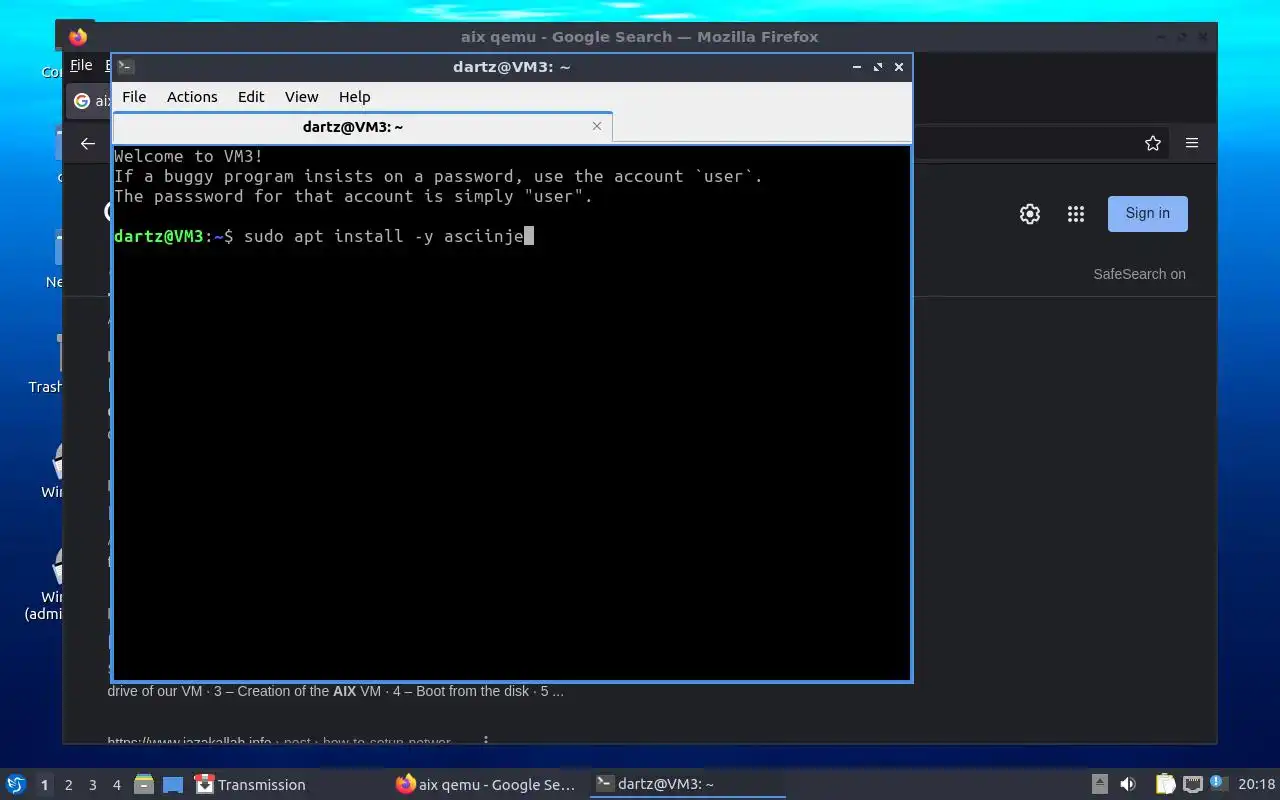Screen dimensions: 1280x800
Task: Minimize the terminal window
Action: point(857,67)
